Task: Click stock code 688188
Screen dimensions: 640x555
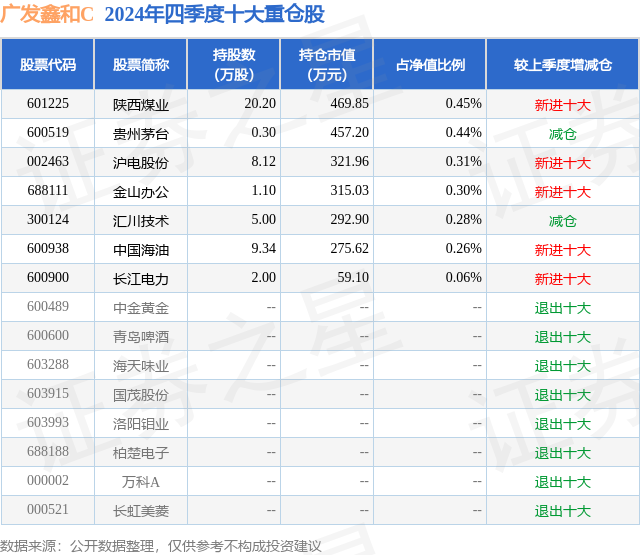Action: pyautogui.click(x=48, y=451)
